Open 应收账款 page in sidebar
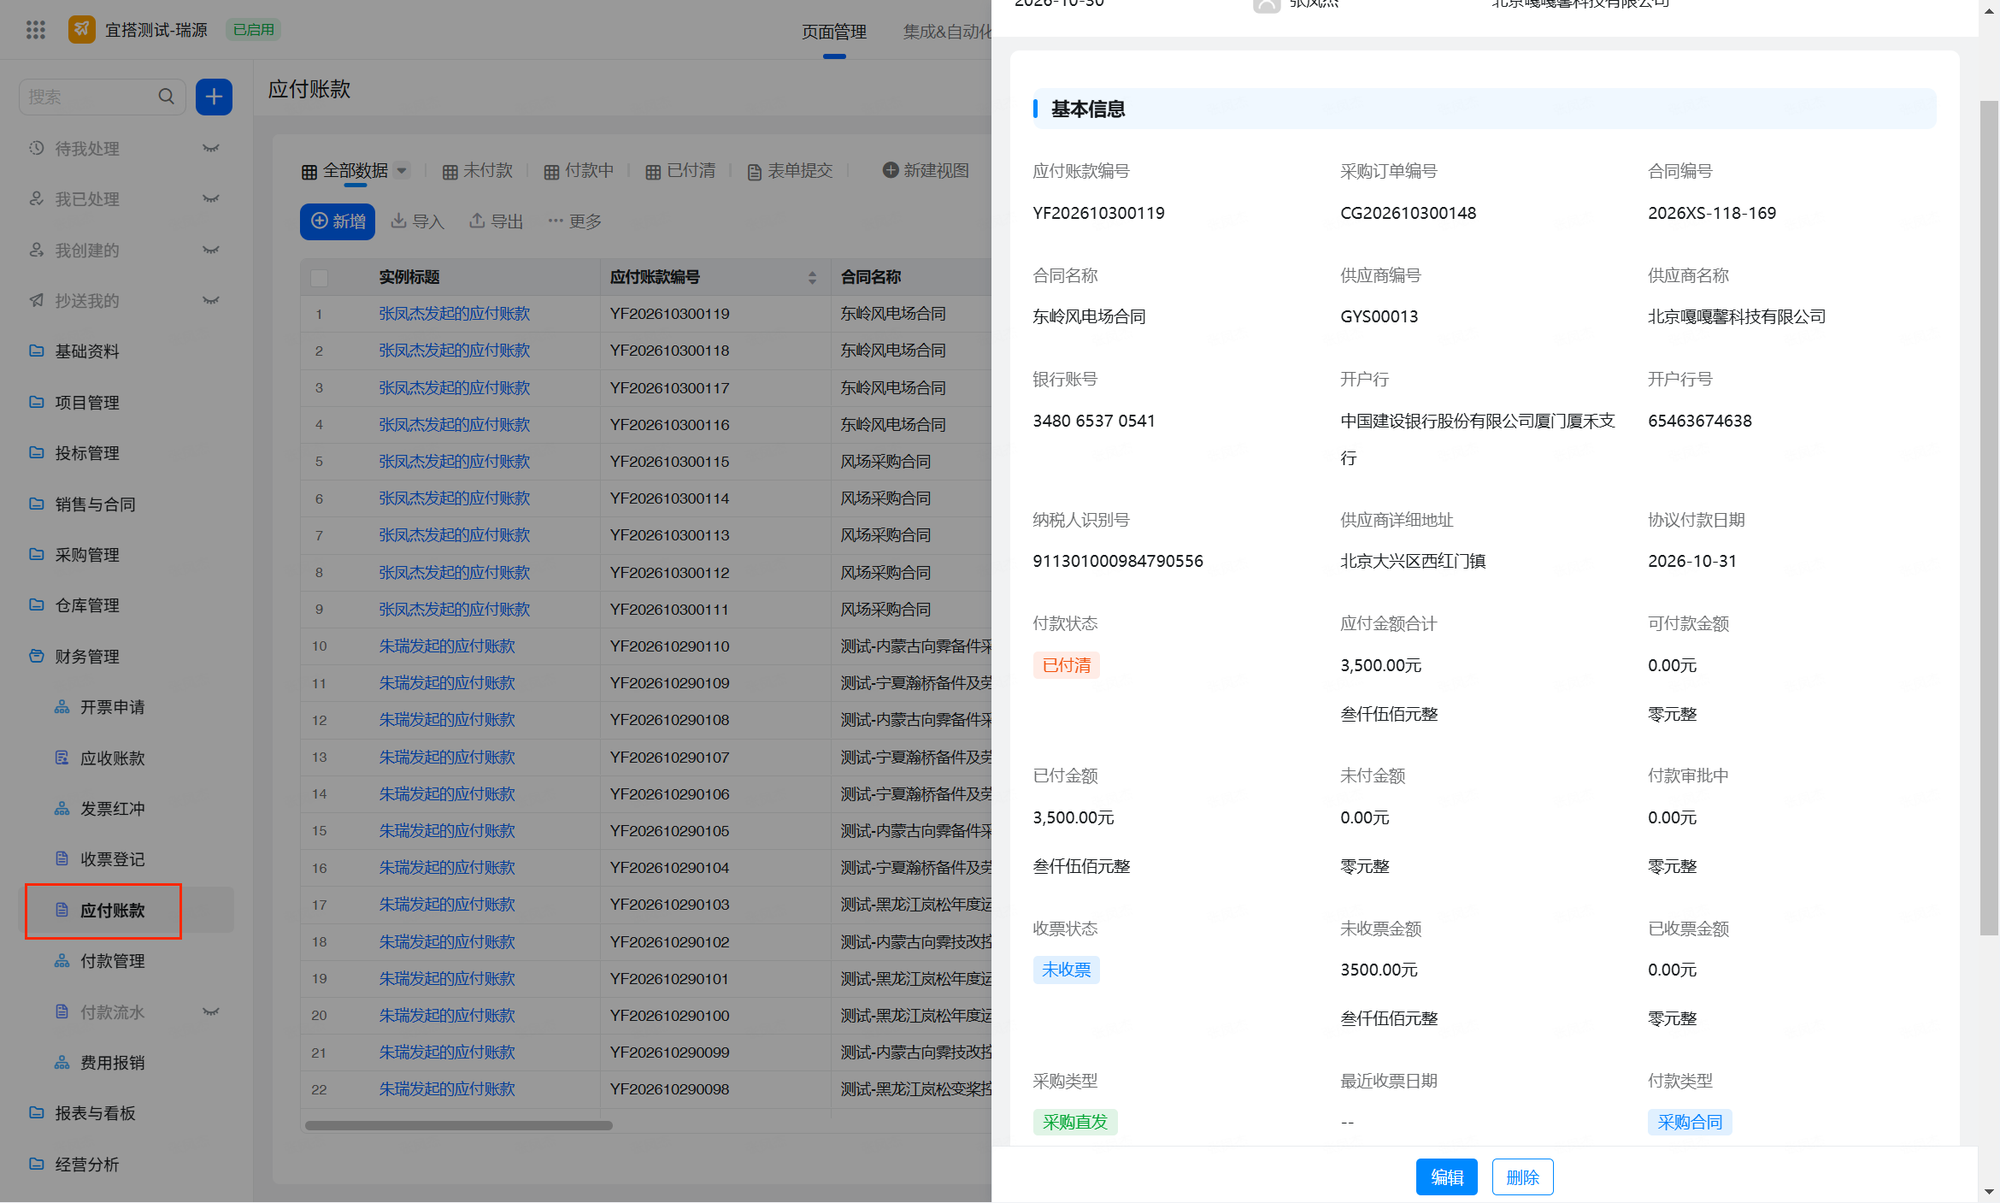2000x1203 pixels. (x=112, y=758)
